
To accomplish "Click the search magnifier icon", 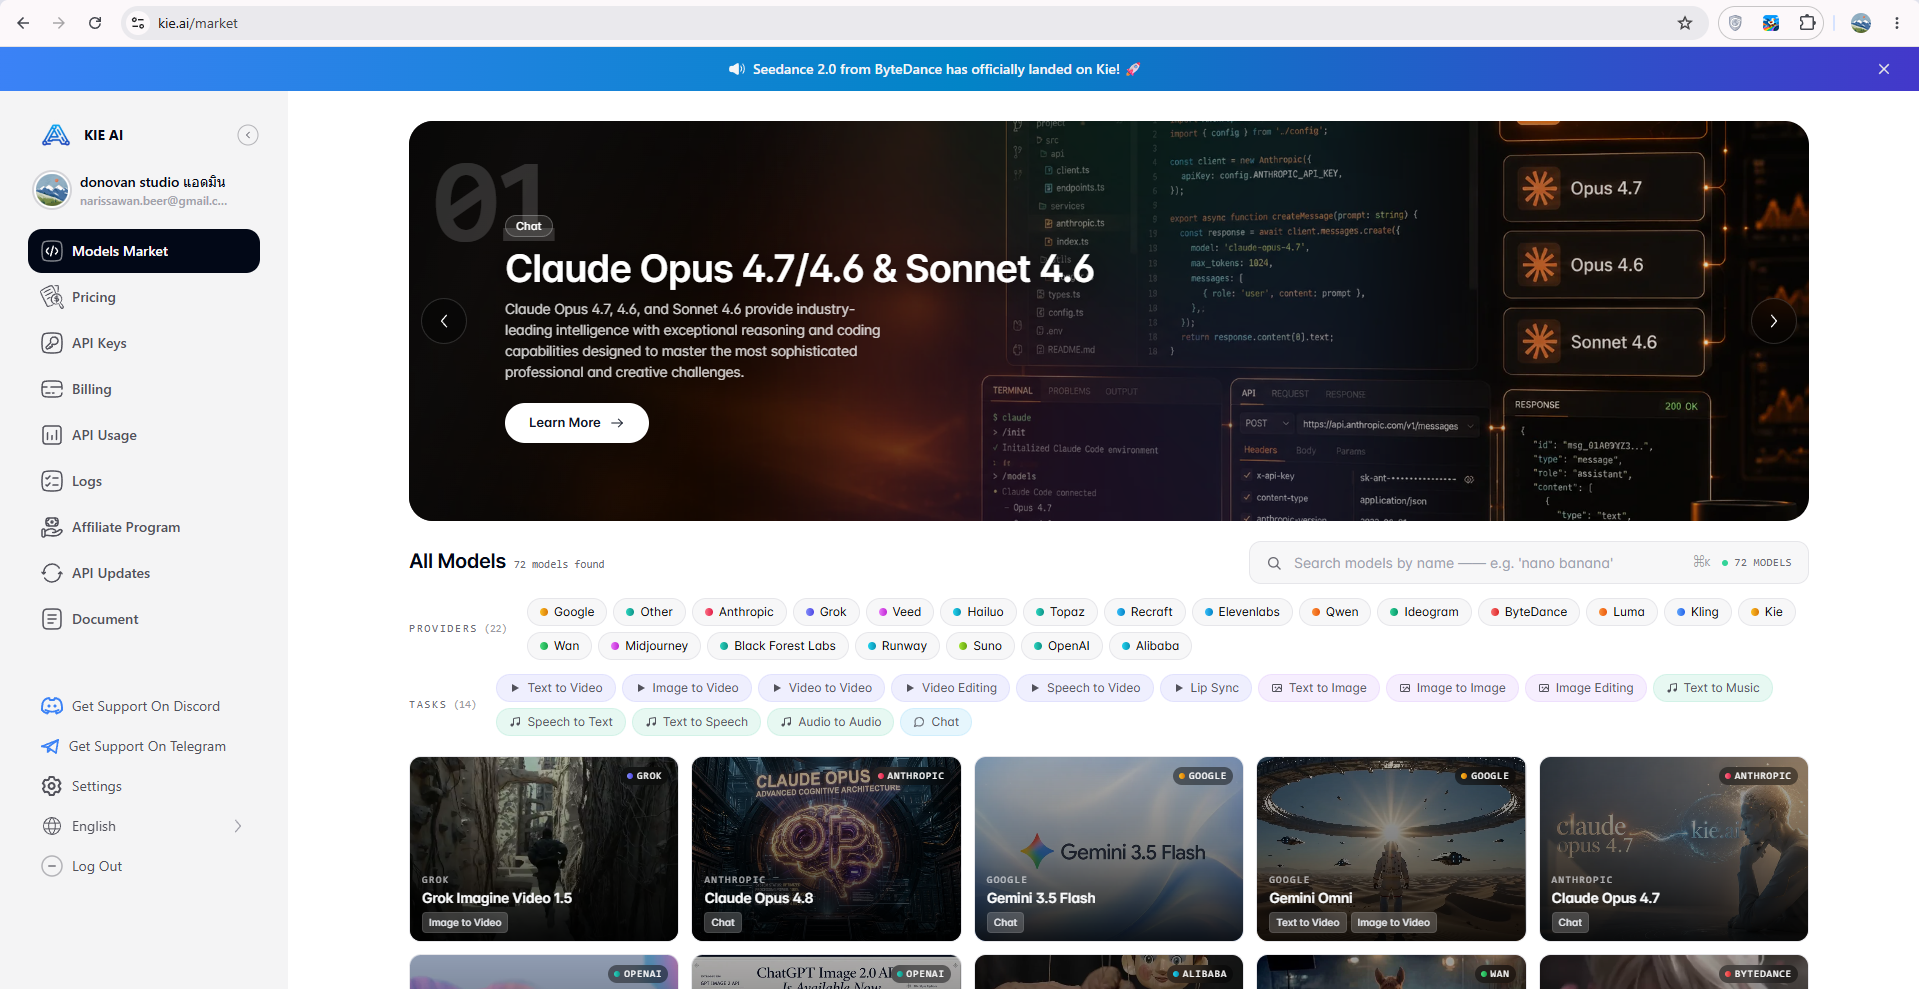I will (1274, 563).
